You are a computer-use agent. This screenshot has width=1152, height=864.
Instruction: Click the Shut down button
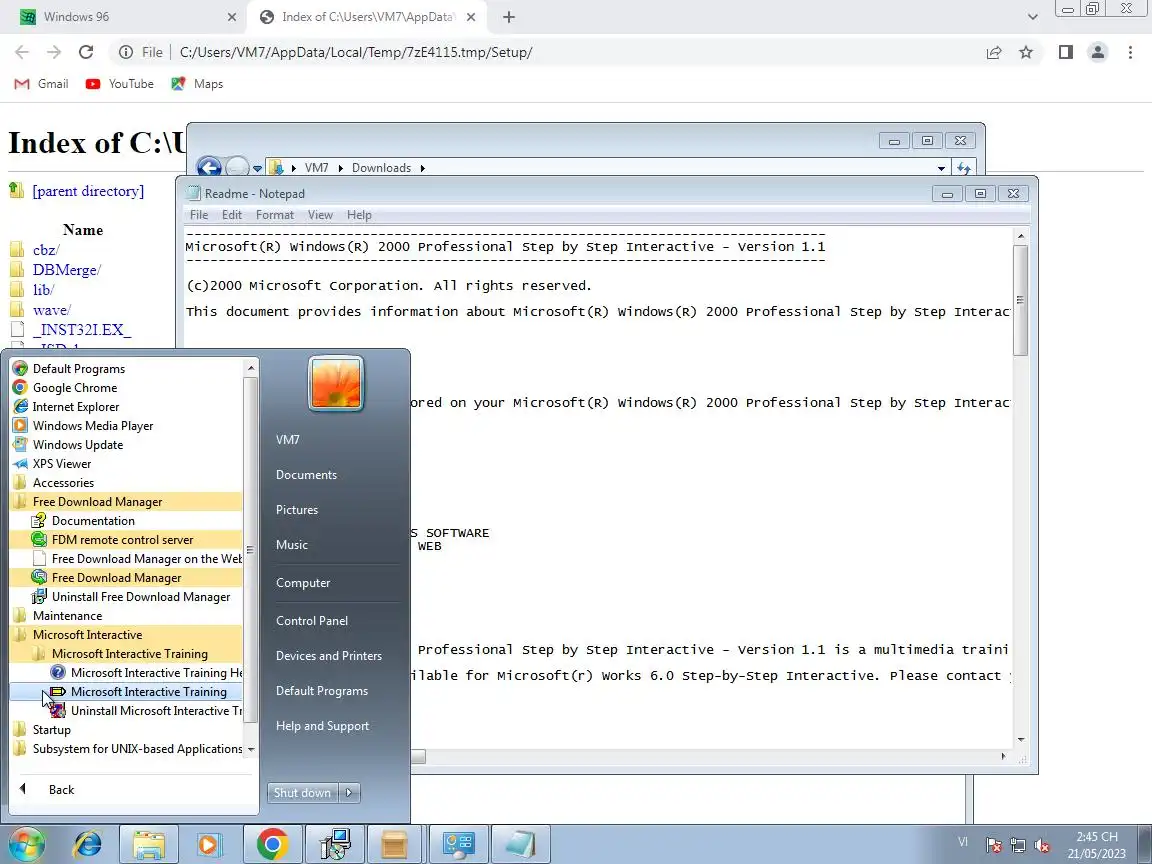[x=302, y=793]
